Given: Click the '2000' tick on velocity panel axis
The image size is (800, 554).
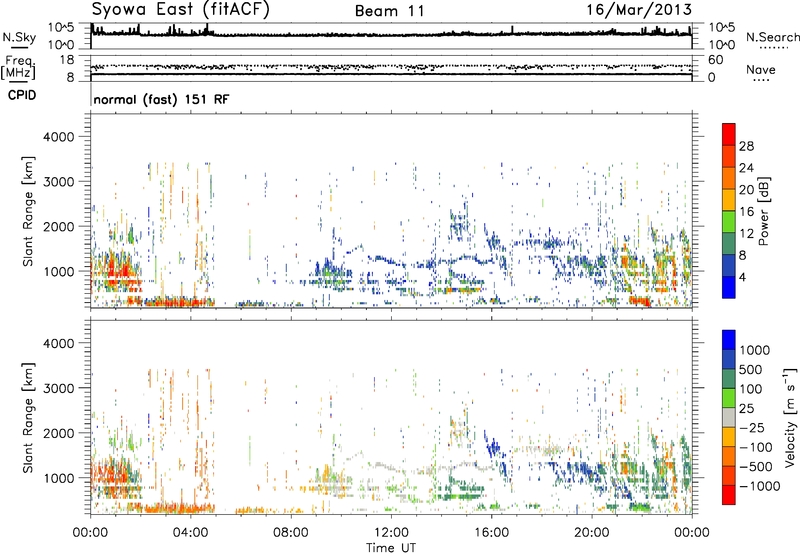Looking at the screenshot, I should point(58,433).
